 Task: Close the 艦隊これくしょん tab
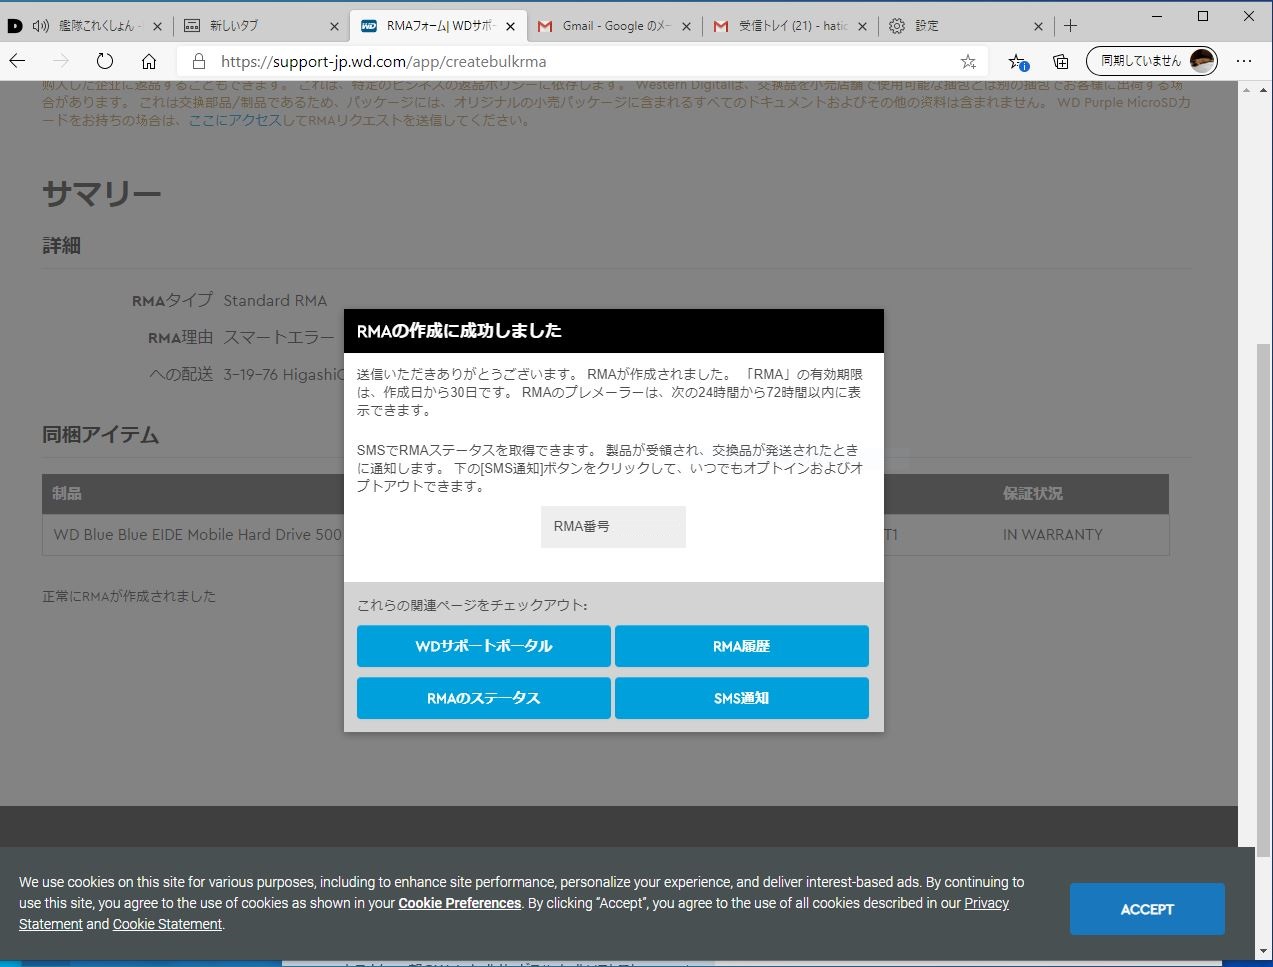[157, 26]
